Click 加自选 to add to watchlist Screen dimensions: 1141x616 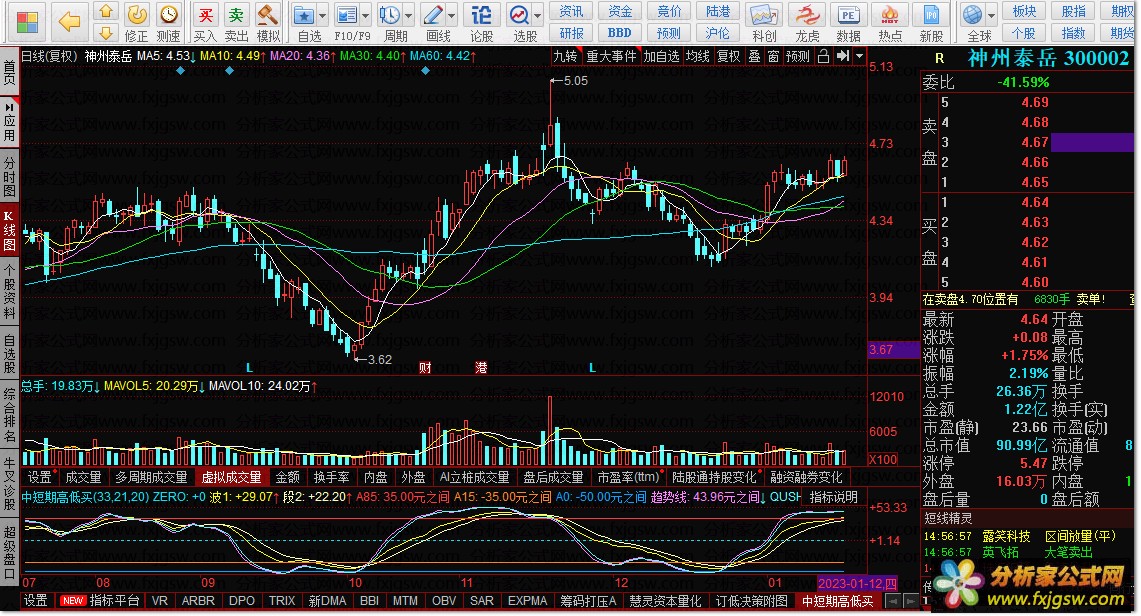pos(661,56)
